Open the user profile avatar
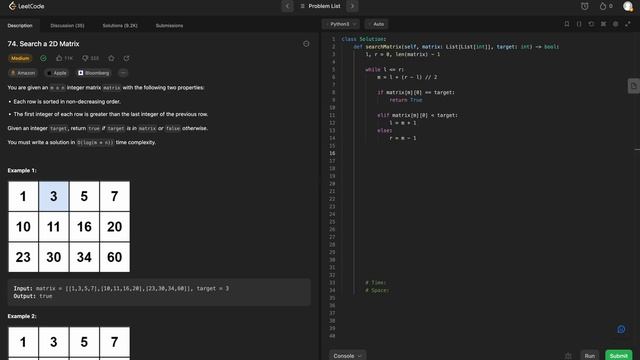The width and height of the screenshot is (640, 360). 628,6
